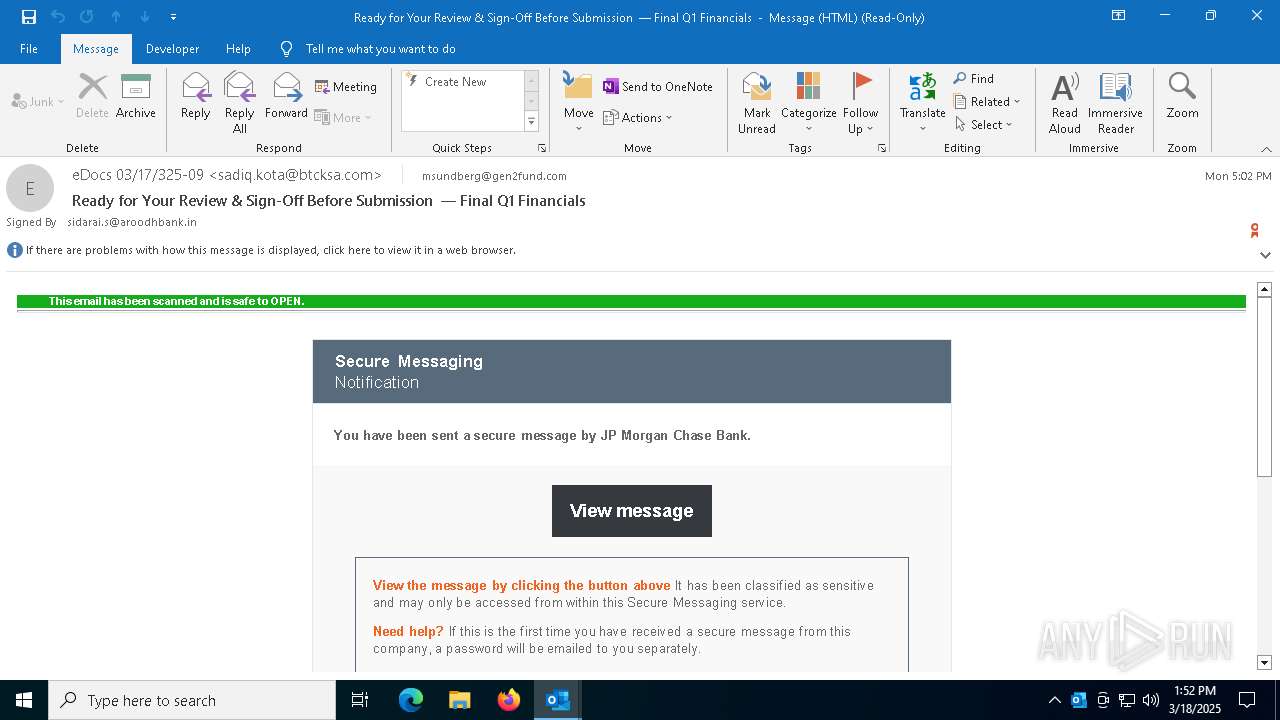Reply to the sender
The height and width of the screenshot is (720, 1280).
(195, 96)
